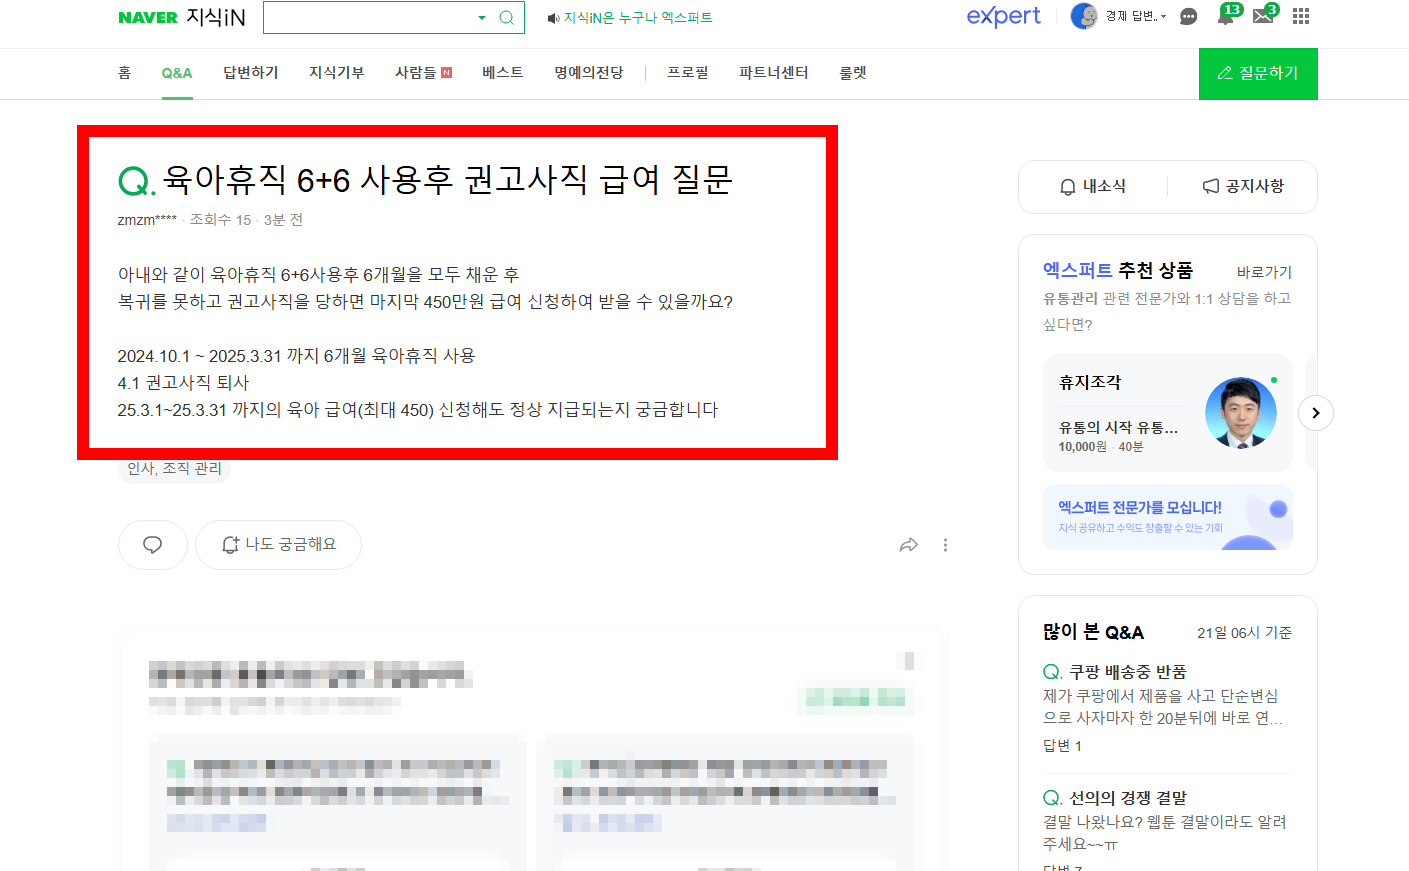Viewport: 1409px width, 871px height.
Task: Click the NAVER logo
Action: 148,17
